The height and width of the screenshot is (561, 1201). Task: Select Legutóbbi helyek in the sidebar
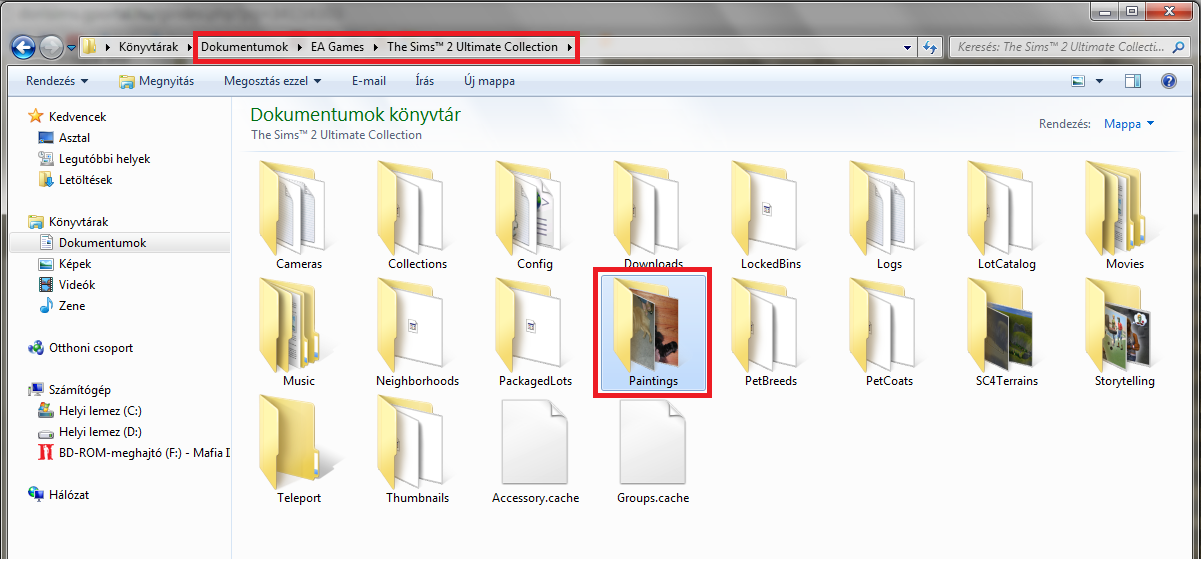(104, 159)
